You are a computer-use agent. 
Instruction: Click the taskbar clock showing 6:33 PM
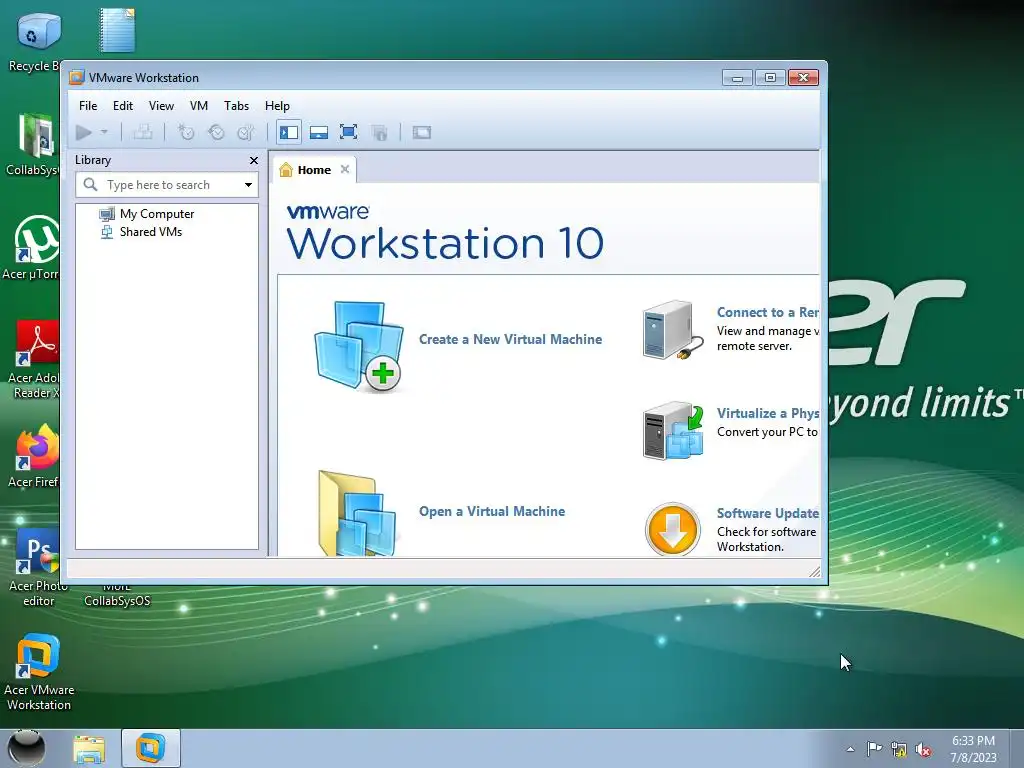(973, 749)
